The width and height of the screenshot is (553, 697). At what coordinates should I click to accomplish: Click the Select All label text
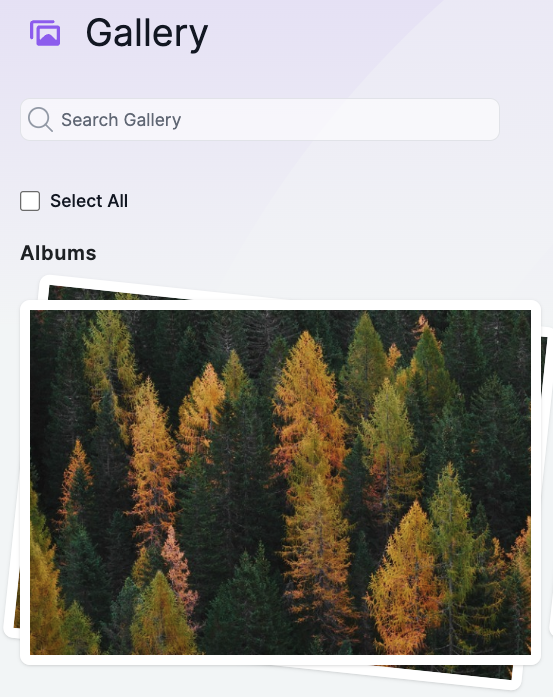pos(89,201)
